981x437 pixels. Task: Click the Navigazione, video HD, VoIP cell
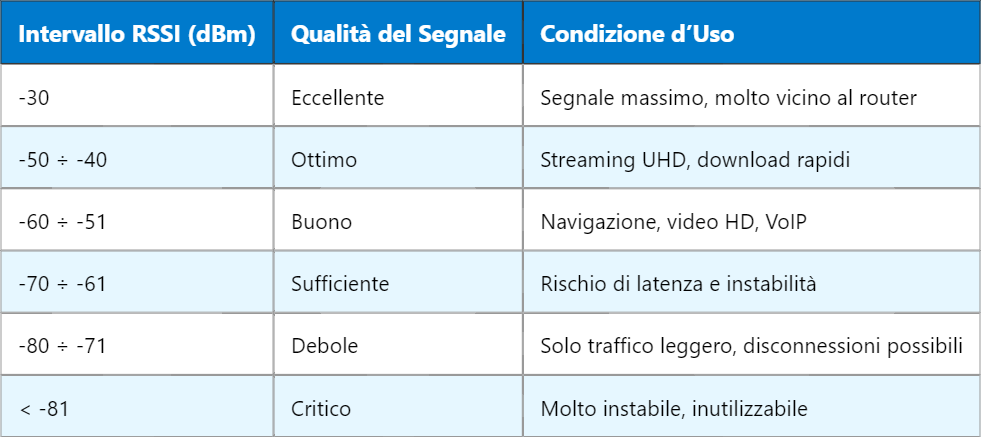coord(673,221)
